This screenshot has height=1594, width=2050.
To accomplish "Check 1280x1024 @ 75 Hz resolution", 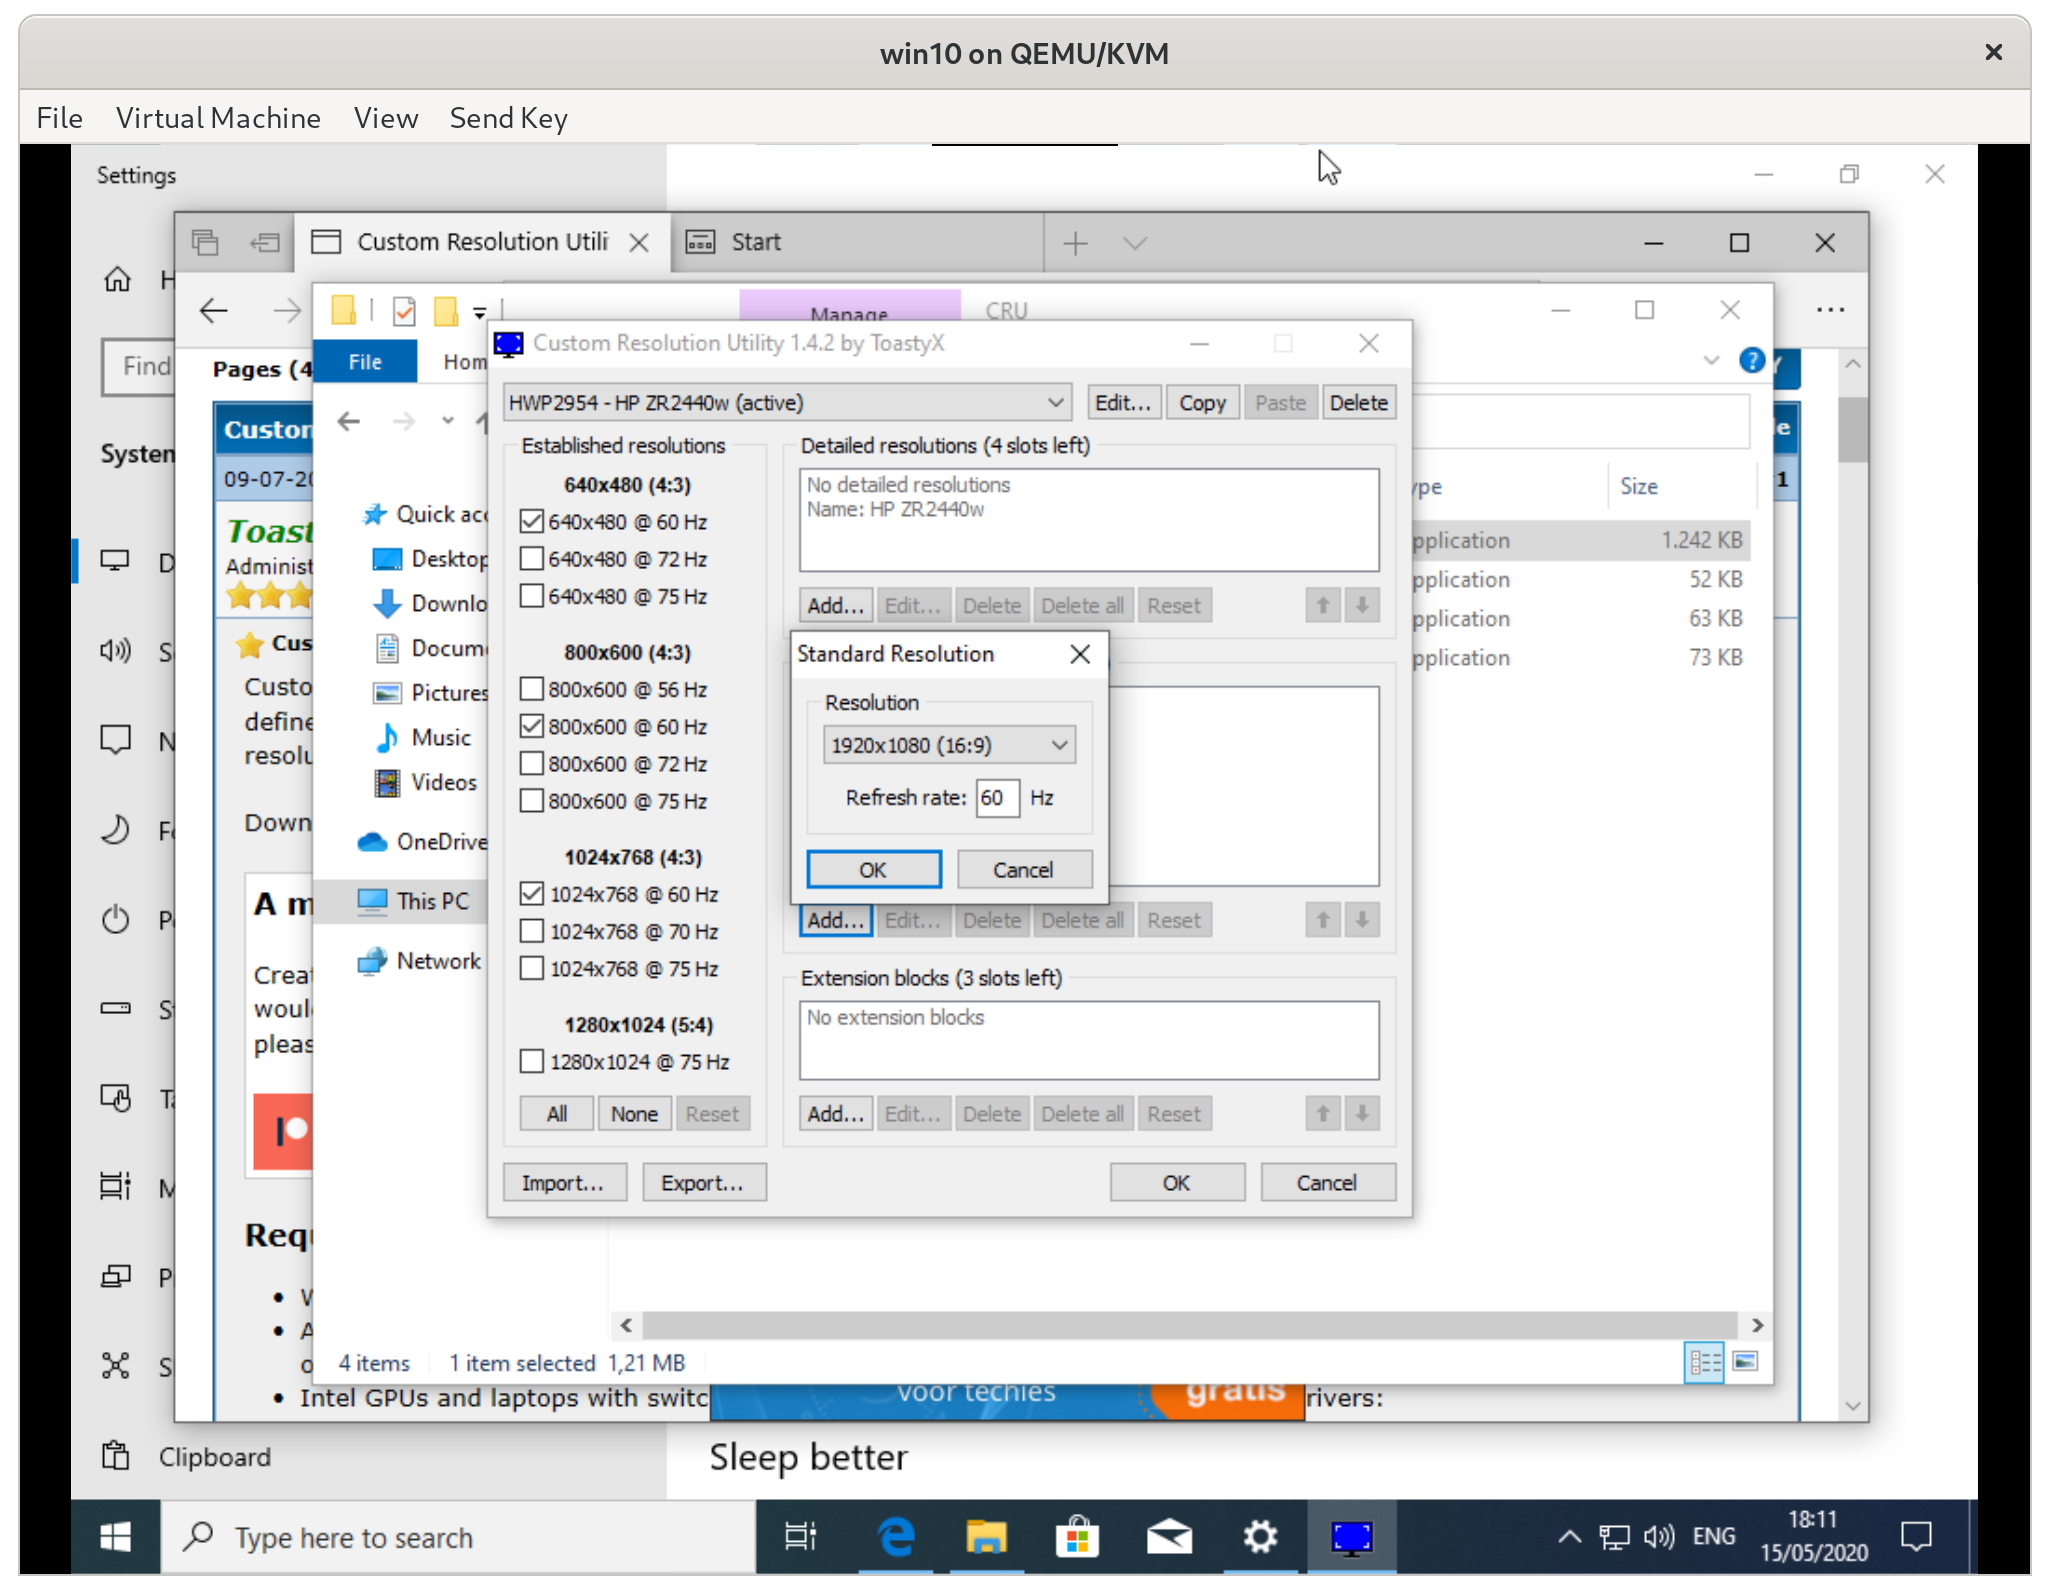I will 531,1061.
